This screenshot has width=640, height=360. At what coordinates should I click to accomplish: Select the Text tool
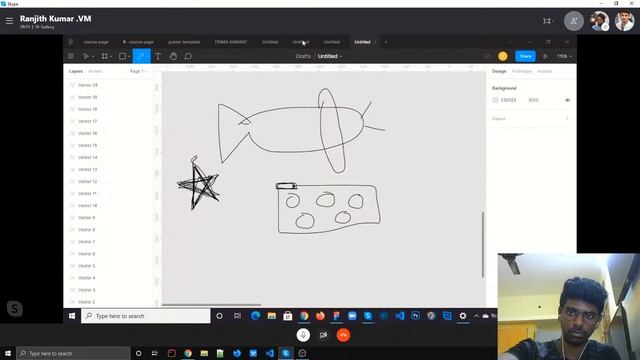(158, 56)
